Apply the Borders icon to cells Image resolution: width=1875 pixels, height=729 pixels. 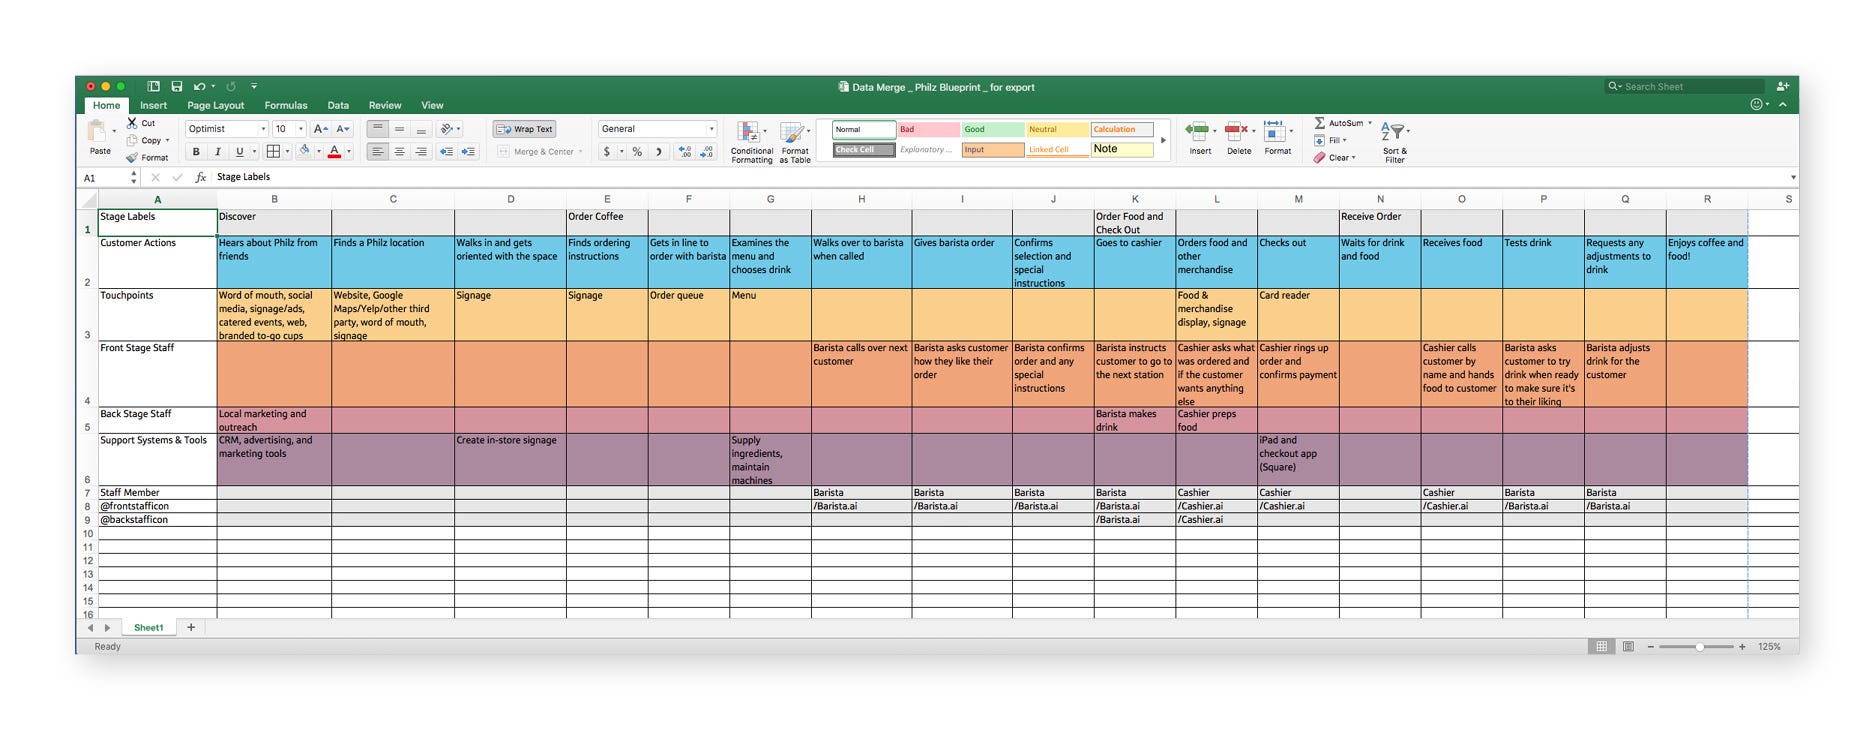(x=272, y=152)
